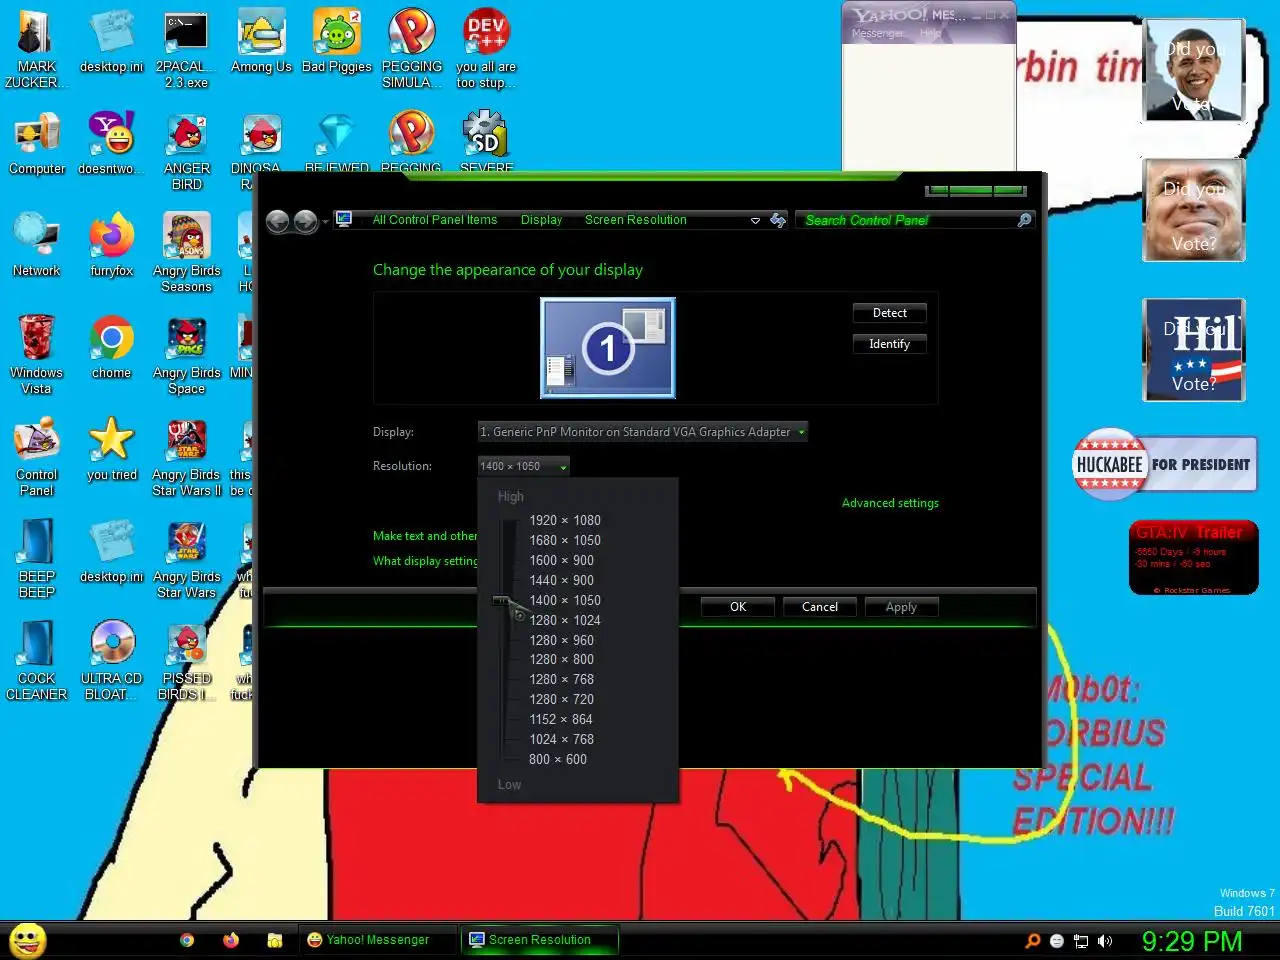
Task: Open the PEGGING SIMULA desktop icon
Action: pyautogui.click(x=412, y=49)
